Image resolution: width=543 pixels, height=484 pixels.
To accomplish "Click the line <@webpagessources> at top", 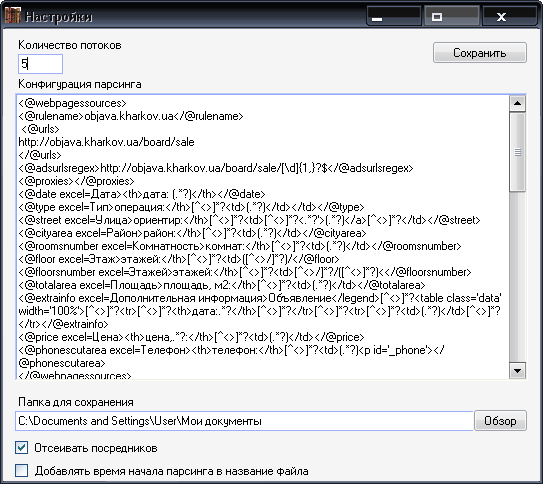I will (73, 103).
